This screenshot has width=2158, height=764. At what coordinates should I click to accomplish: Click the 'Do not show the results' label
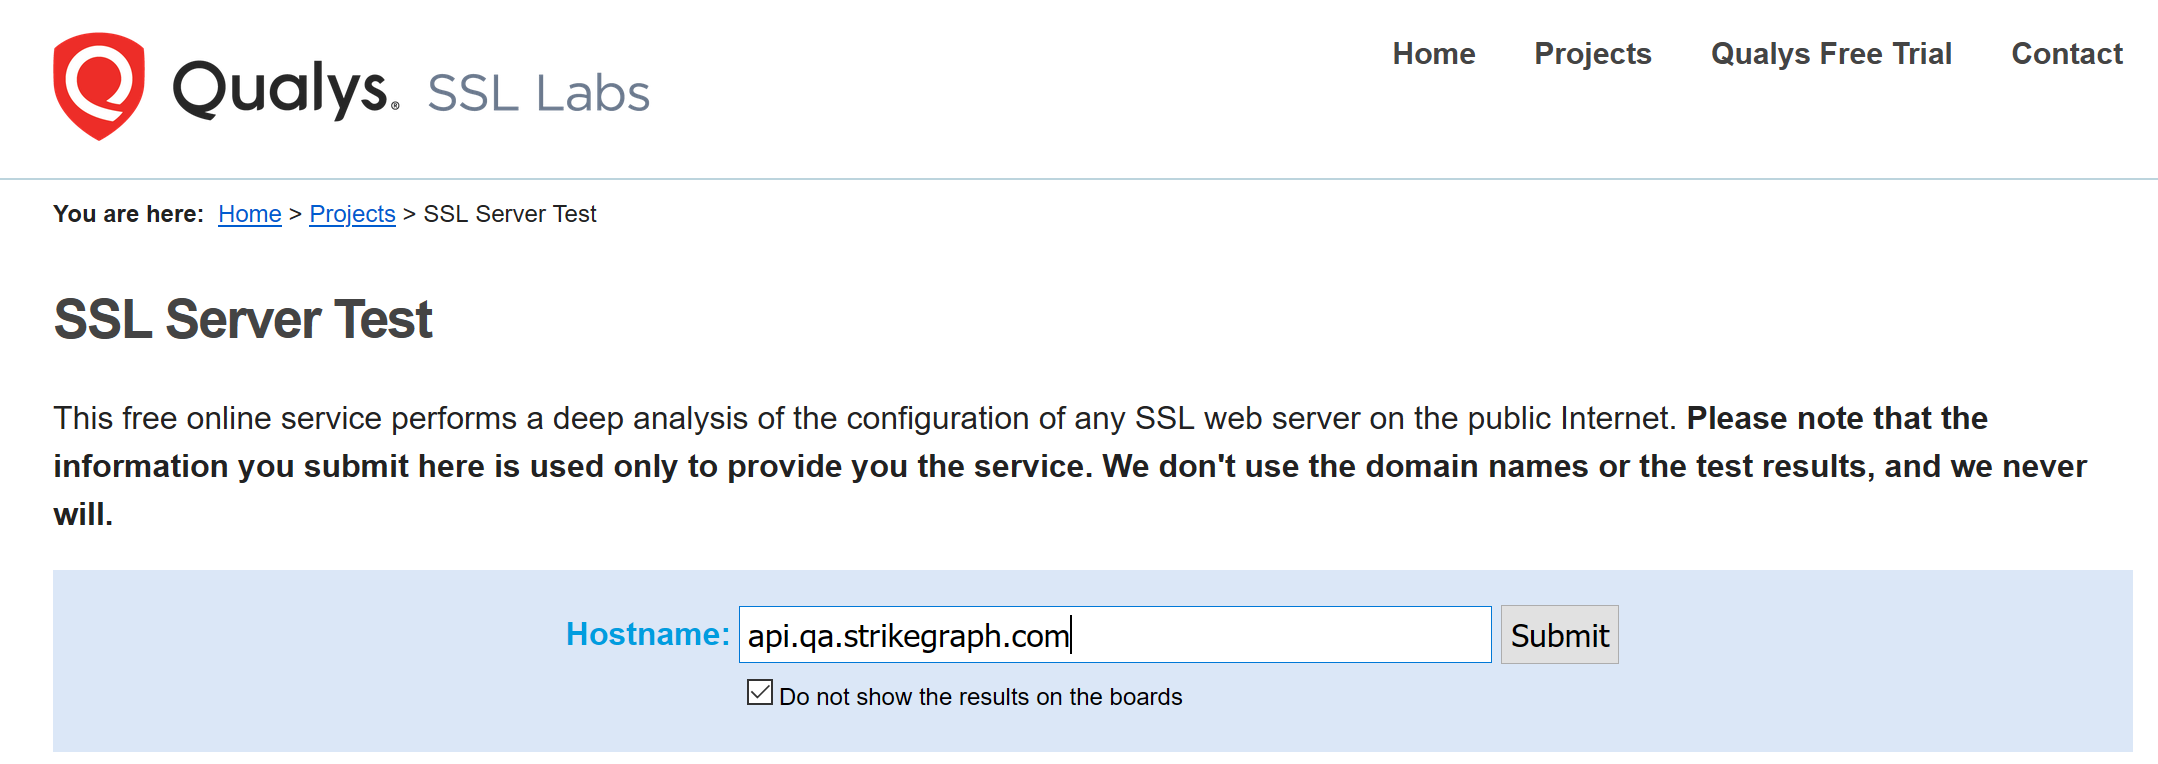point(980,697)
